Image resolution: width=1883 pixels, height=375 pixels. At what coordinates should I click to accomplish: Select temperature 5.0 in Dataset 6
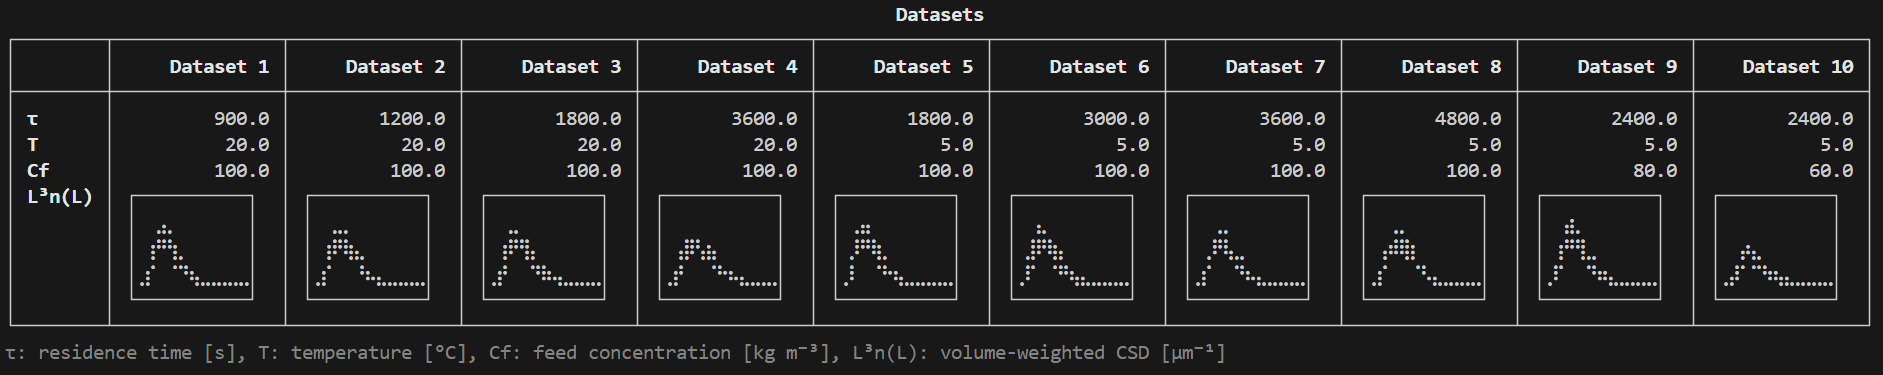coord(1133,145)
